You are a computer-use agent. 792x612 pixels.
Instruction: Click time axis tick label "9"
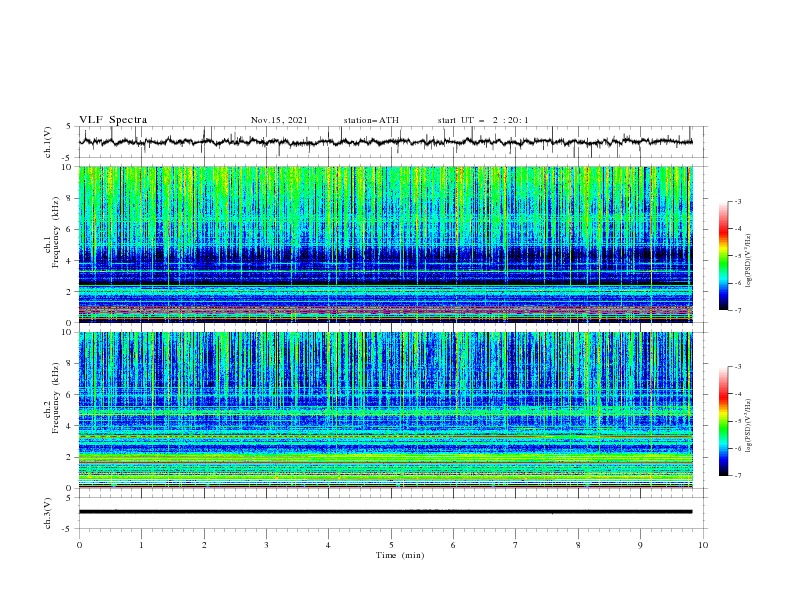tap(640, 545)
